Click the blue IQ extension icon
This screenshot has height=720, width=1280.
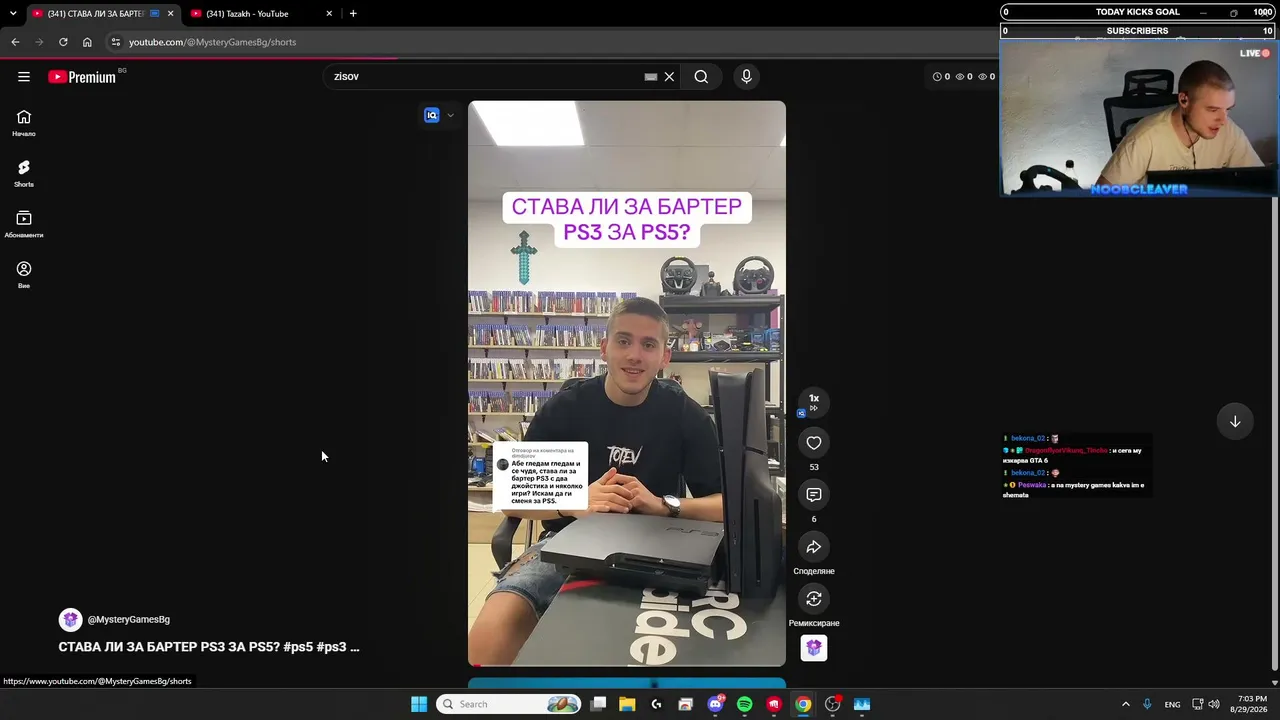[432, 115]
